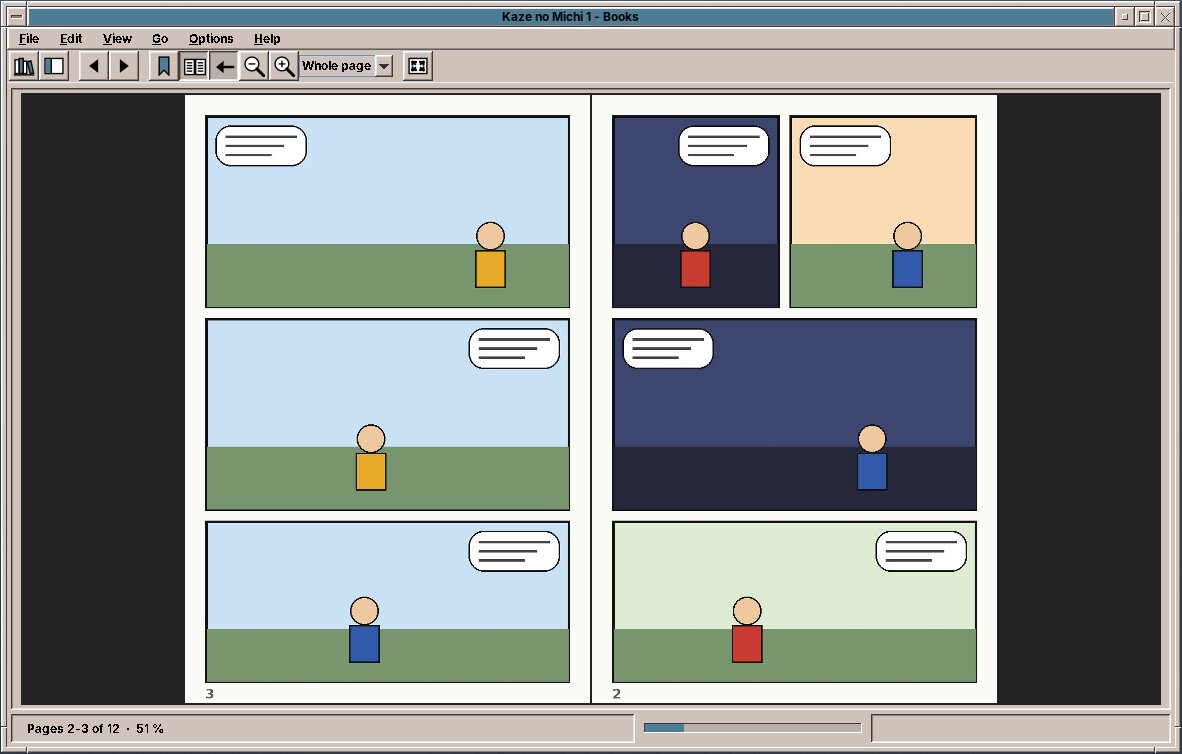This screenshot has width=1182, height=754.
Task: Click the Whole page zoom combo box
Action: click(346, 66)
